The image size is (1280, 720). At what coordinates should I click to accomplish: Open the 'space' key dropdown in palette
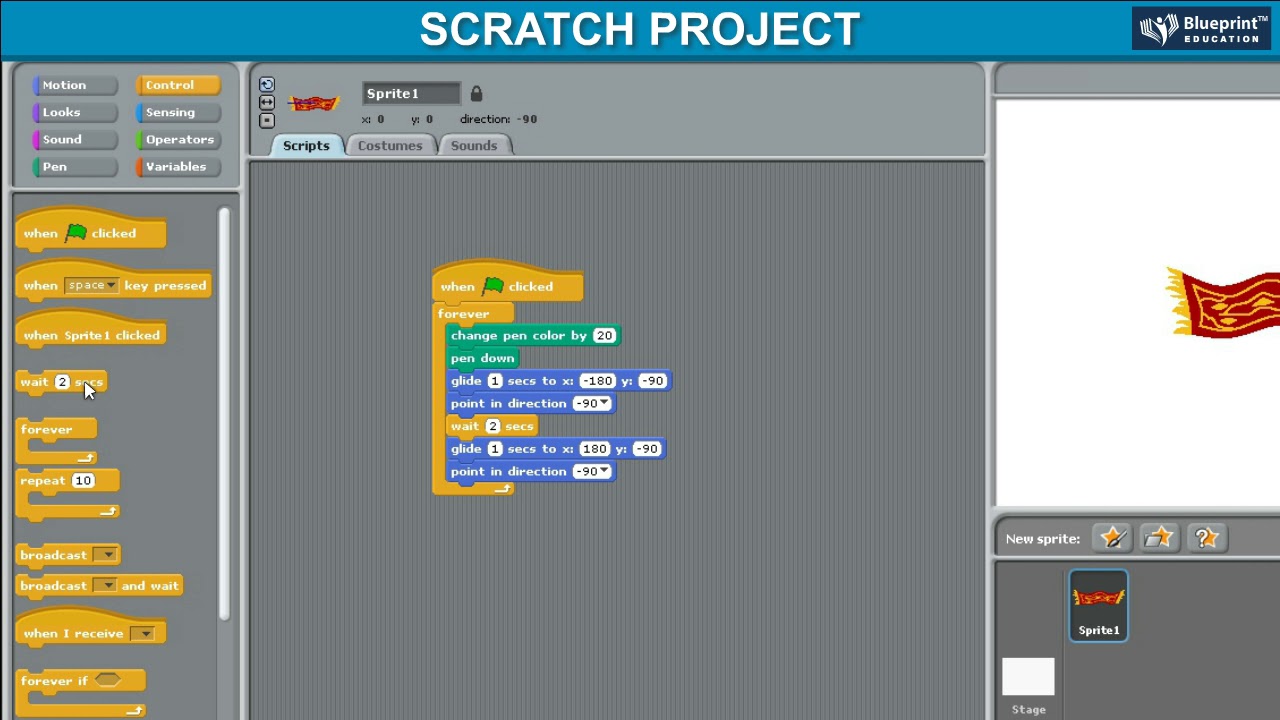[x=91, y=285]
